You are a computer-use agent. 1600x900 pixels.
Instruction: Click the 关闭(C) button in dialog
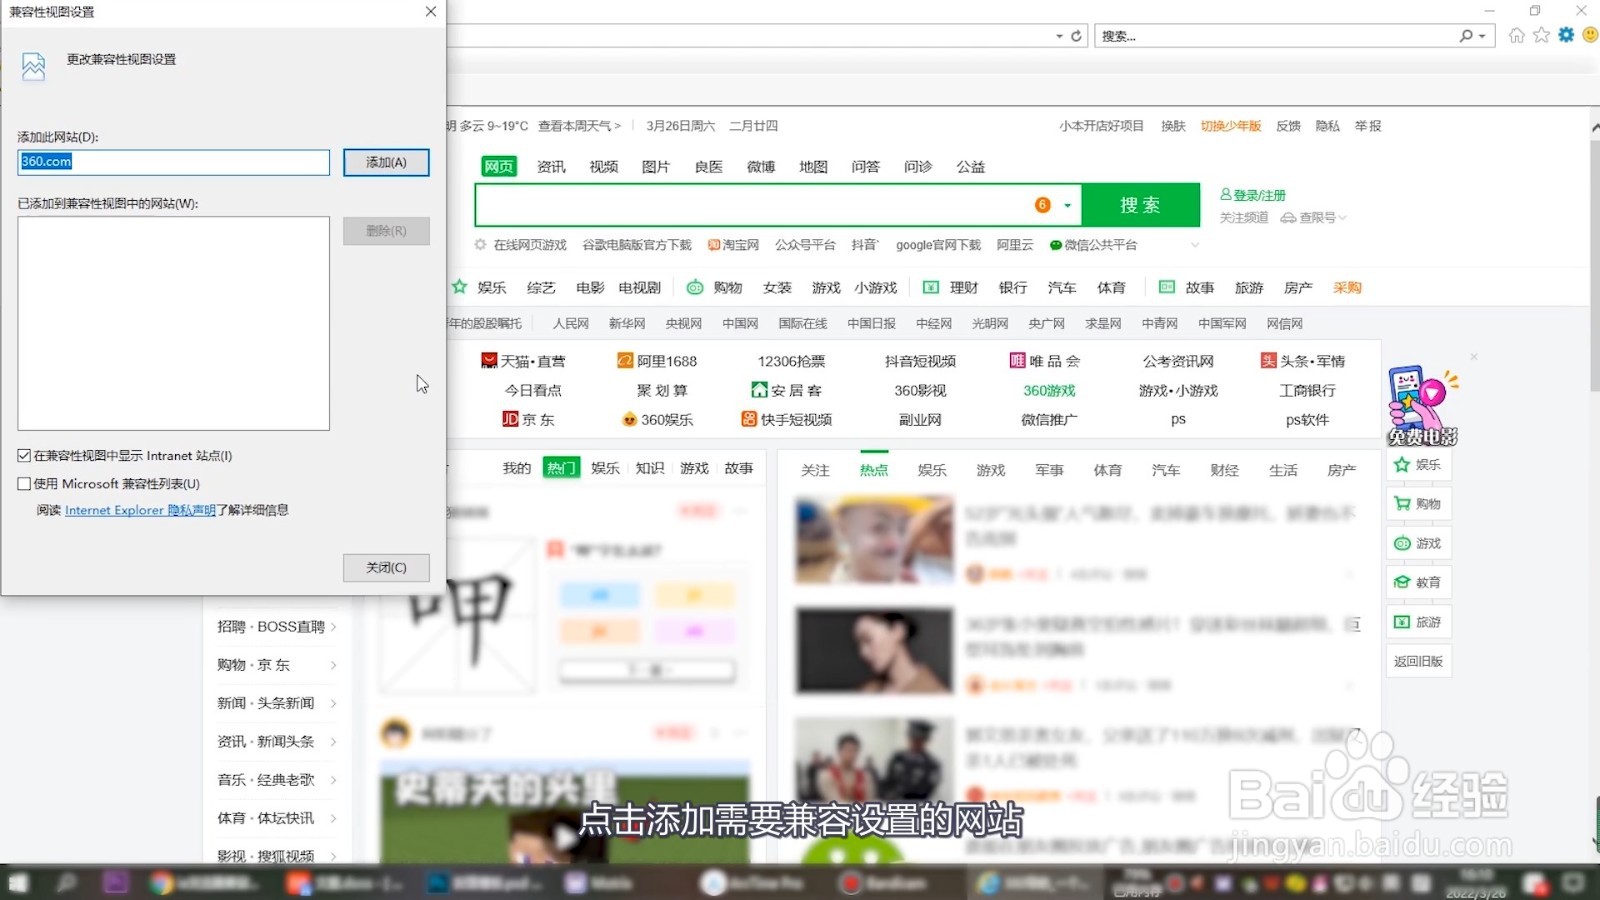(x=386, y=568)
